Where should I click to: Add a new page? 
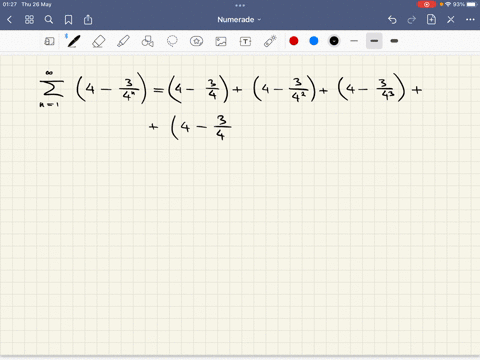point(431,19)
